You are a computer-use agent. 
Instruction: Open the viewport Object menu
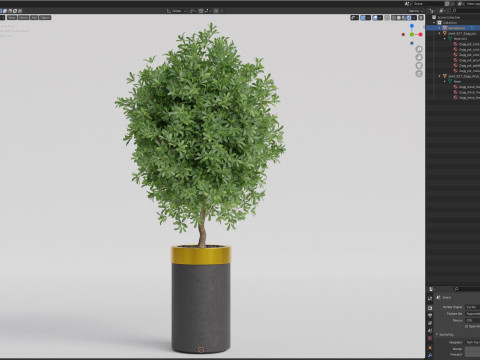coord(45,17)
